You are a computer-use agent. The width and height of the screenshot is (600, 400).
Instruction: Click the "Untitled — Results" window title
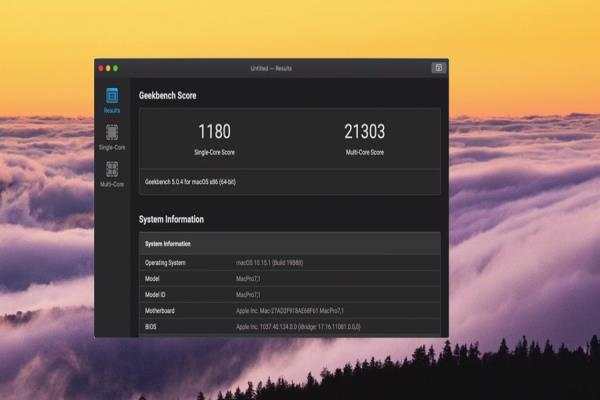[x=272, y=68]
